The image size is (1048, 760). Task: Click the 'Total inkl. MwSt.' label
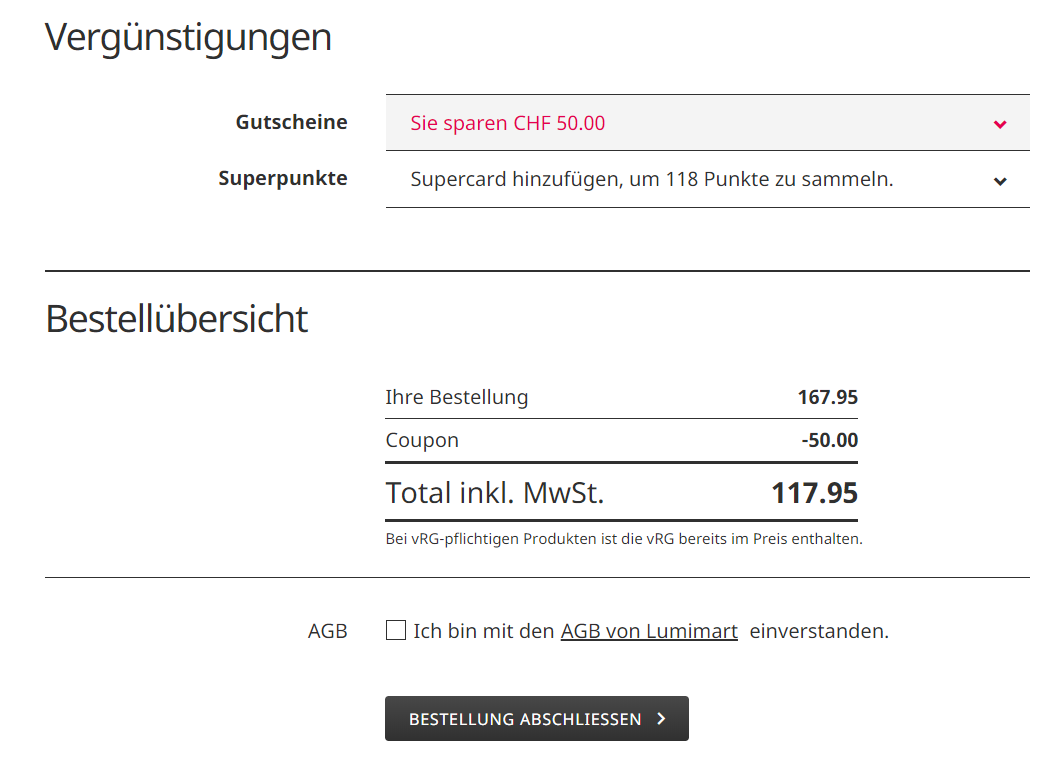(x=495, y=493)
